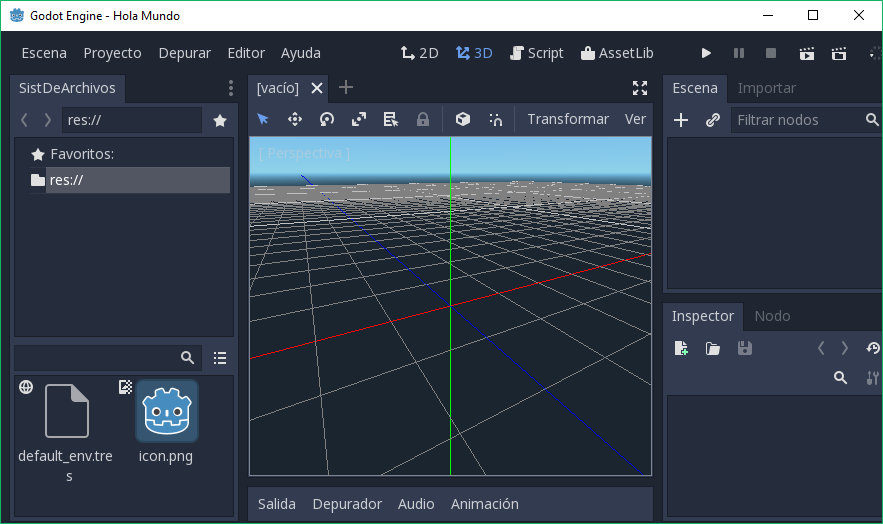The width and height of the screenshot is (883, 524).
Task: Open the Audio bottom panel
Action: [416, 504]
